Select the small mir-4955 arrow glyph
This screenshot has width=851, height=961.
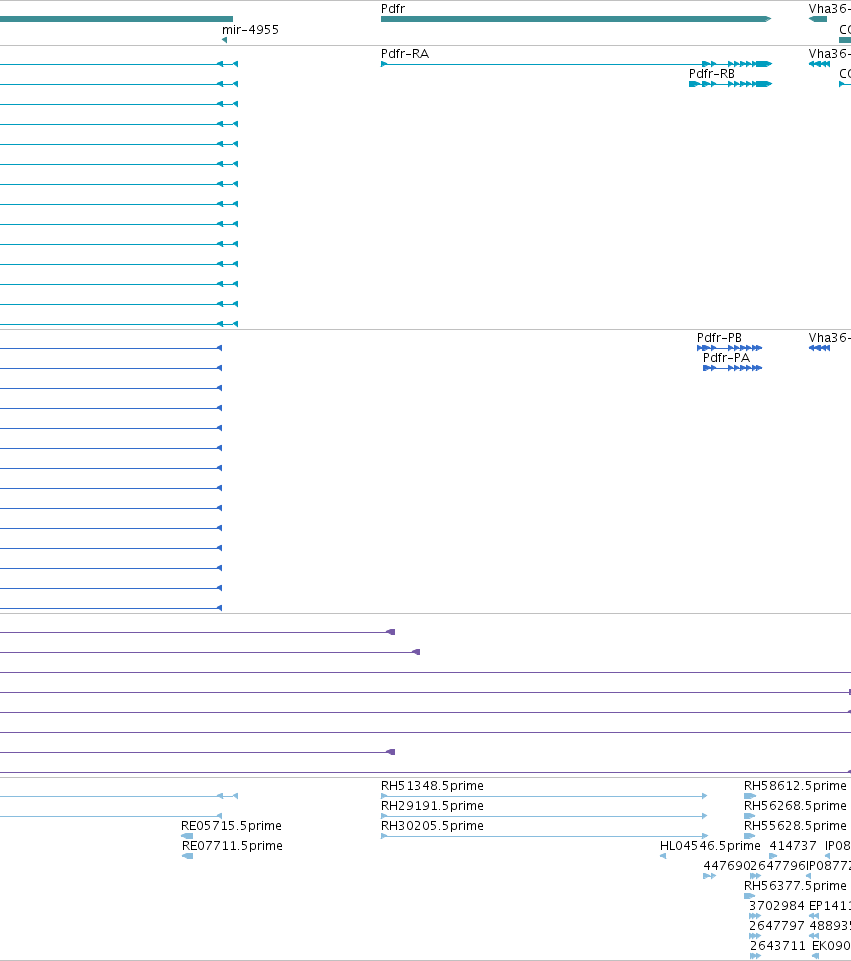coord(224,40)
